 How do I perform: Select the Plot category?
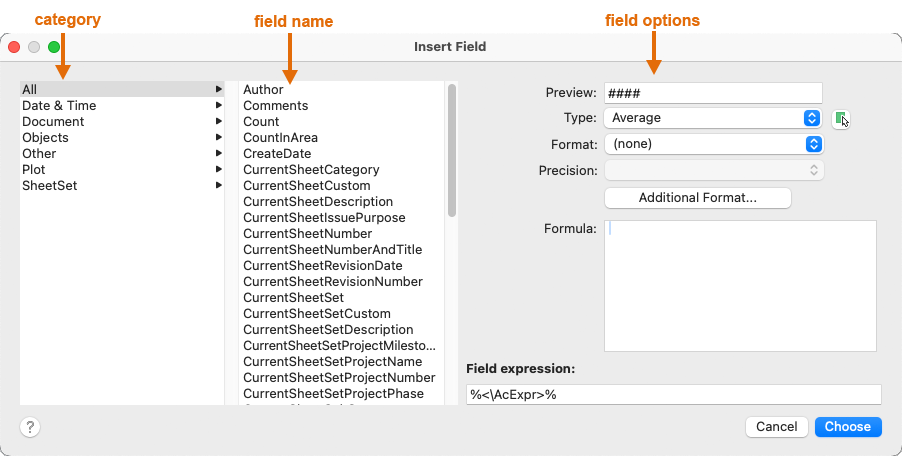34,170
